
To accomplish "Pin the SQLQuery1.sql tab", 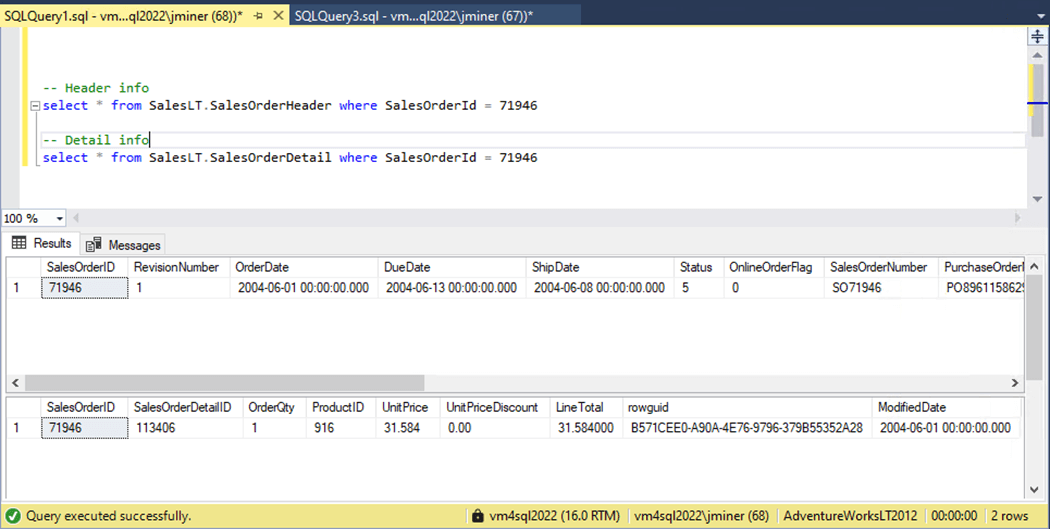I will coord(258,15).
